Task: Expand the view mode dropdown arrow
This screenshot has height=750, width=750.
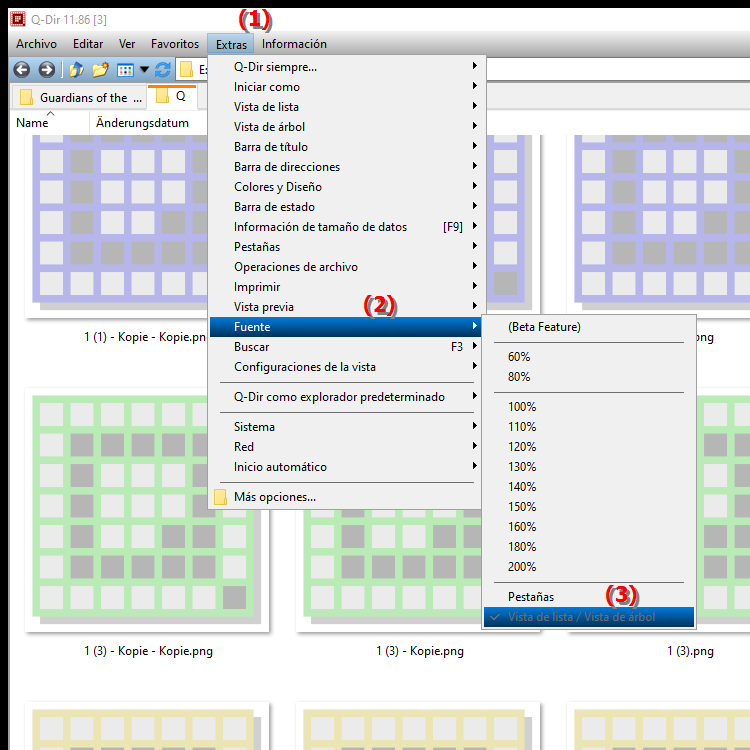Action: click(144, 70)
